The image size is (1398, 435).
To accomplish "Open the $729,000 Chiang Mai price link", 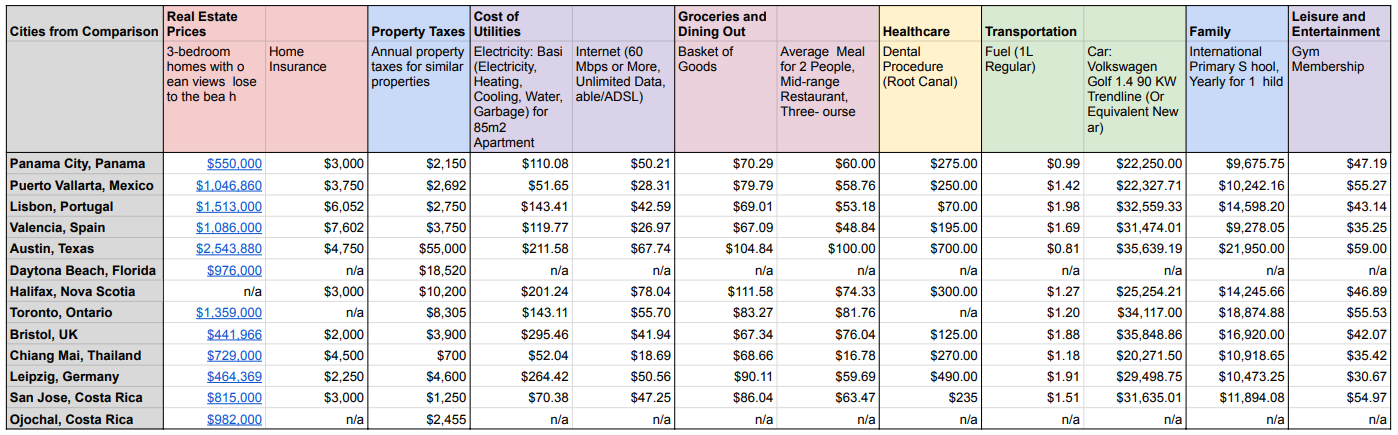I will click(x=235, y=355).
